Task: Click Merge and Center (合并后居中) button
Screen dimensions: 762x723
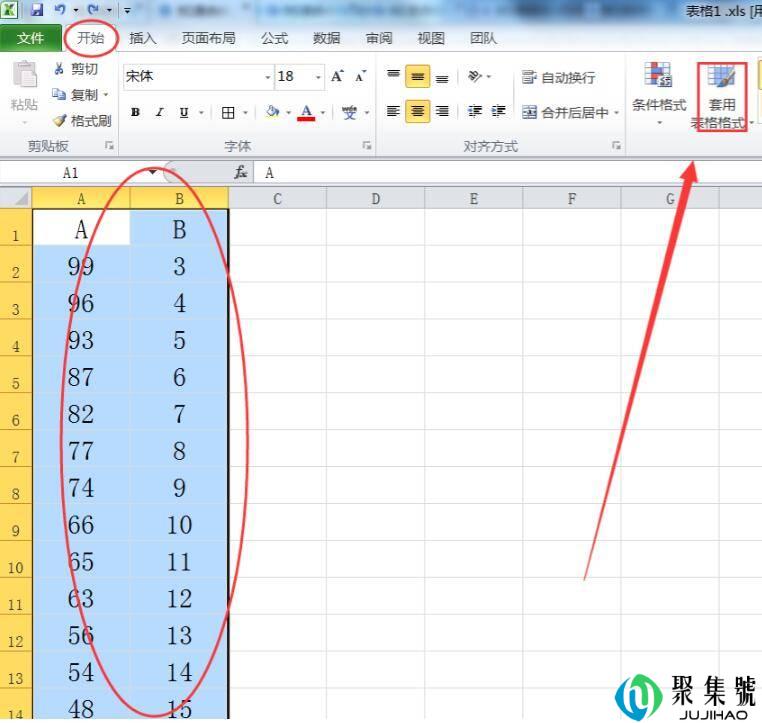Action: coord(568,112)
